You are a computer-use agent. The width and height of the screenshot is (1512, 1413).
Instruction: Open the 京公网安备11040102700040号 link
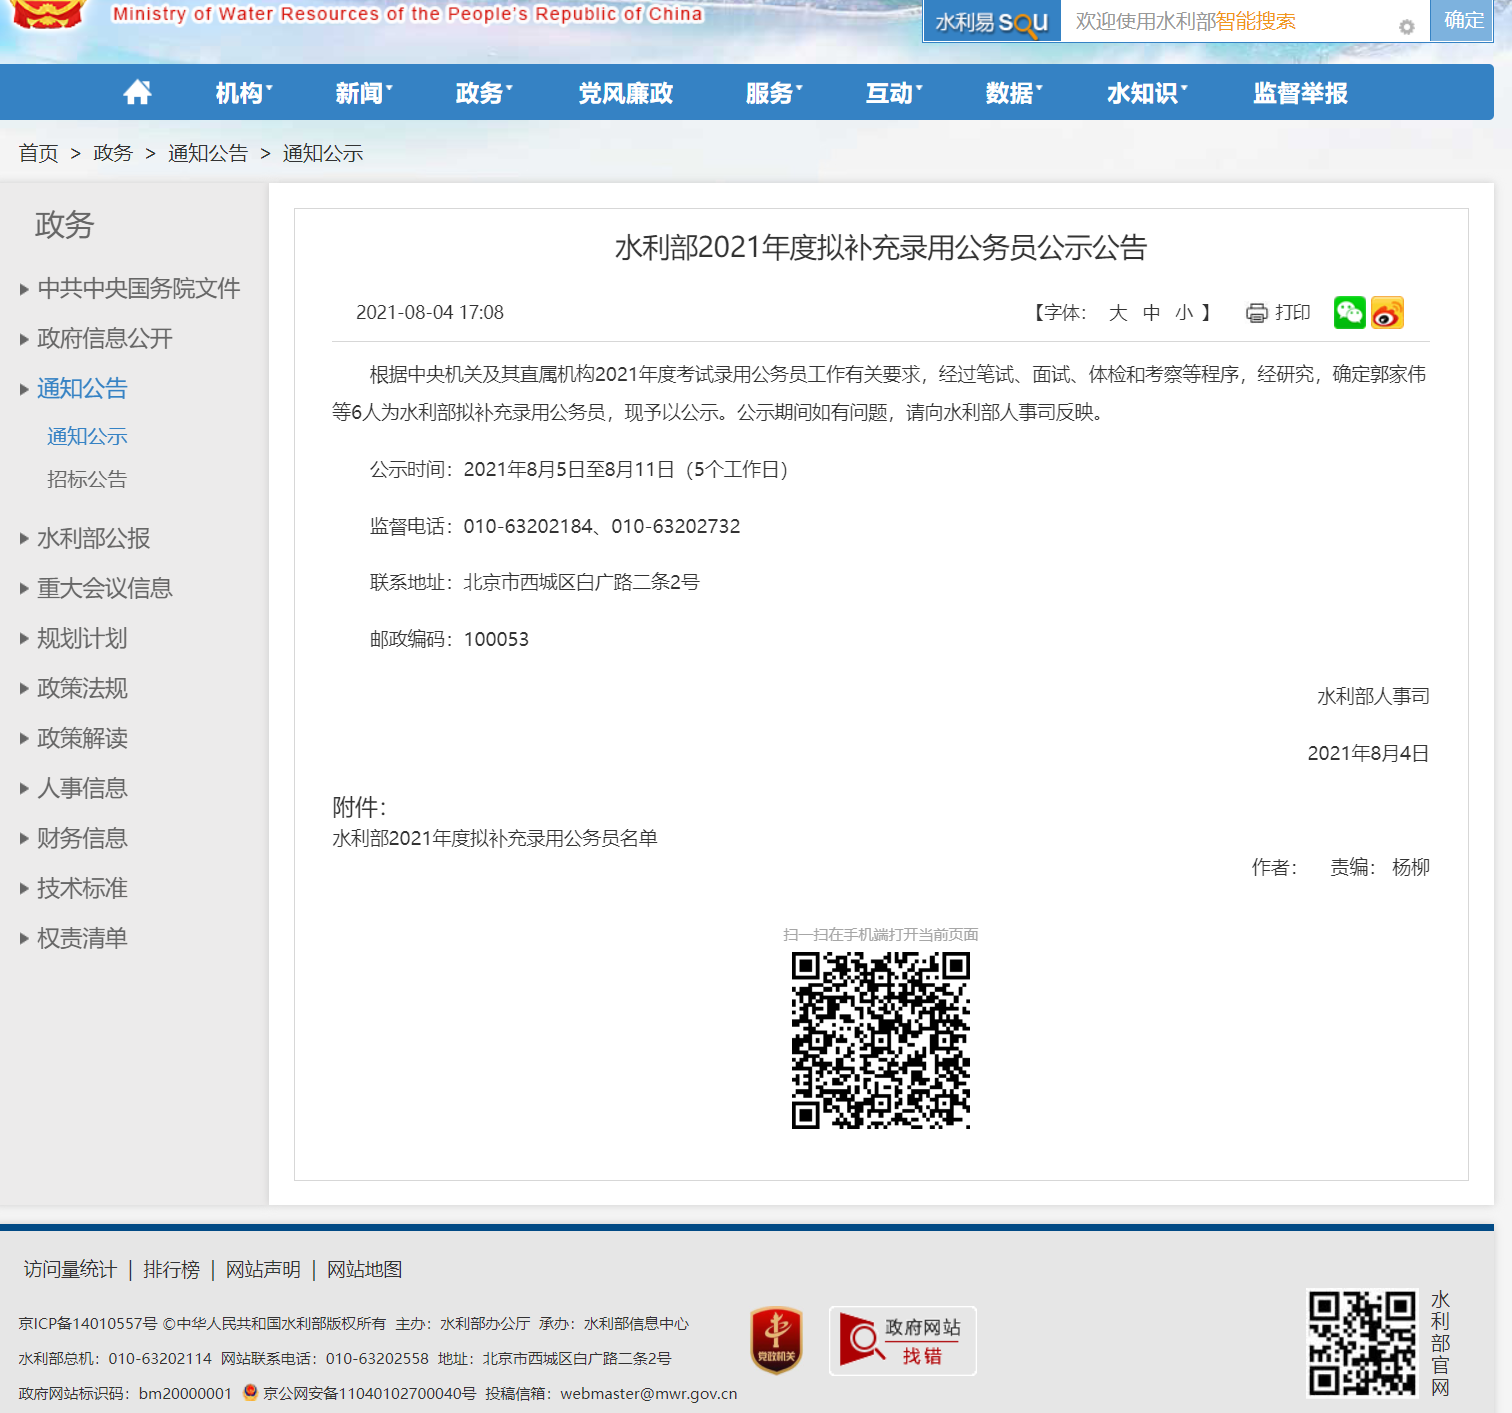(369, 1393)
